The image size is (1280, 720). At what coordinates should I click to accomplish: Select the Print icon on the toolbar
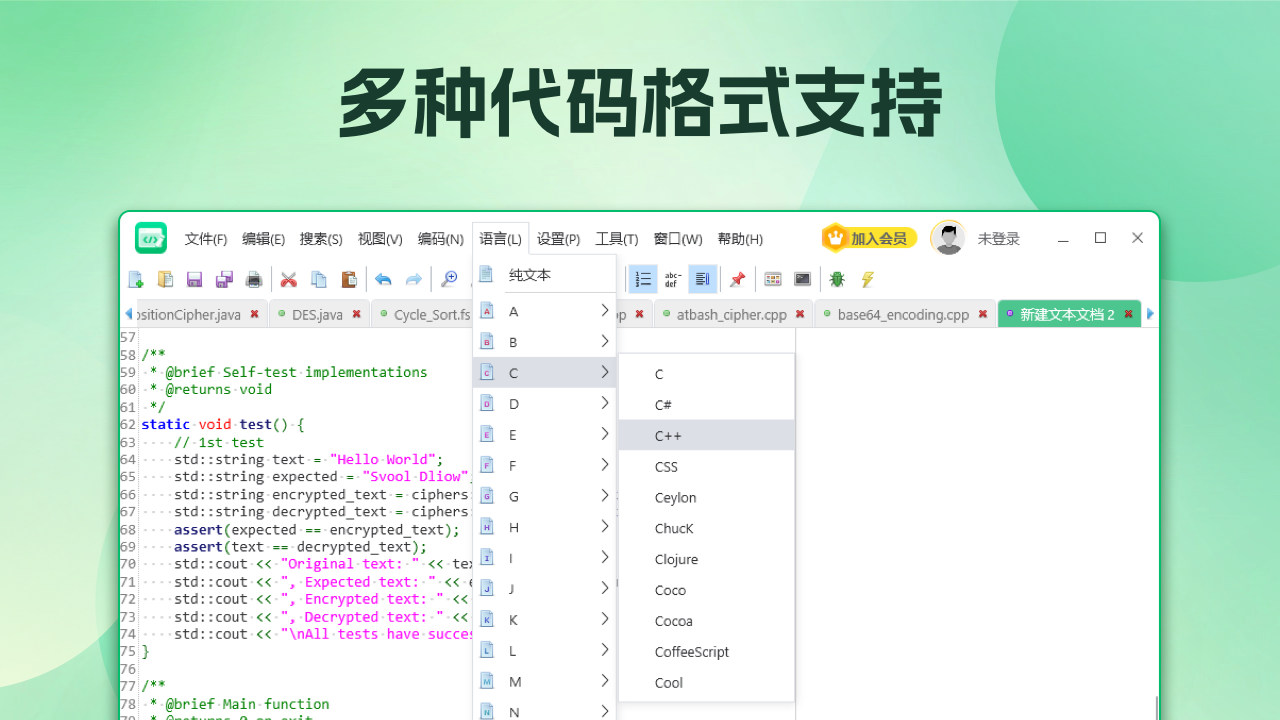[253, 279]
